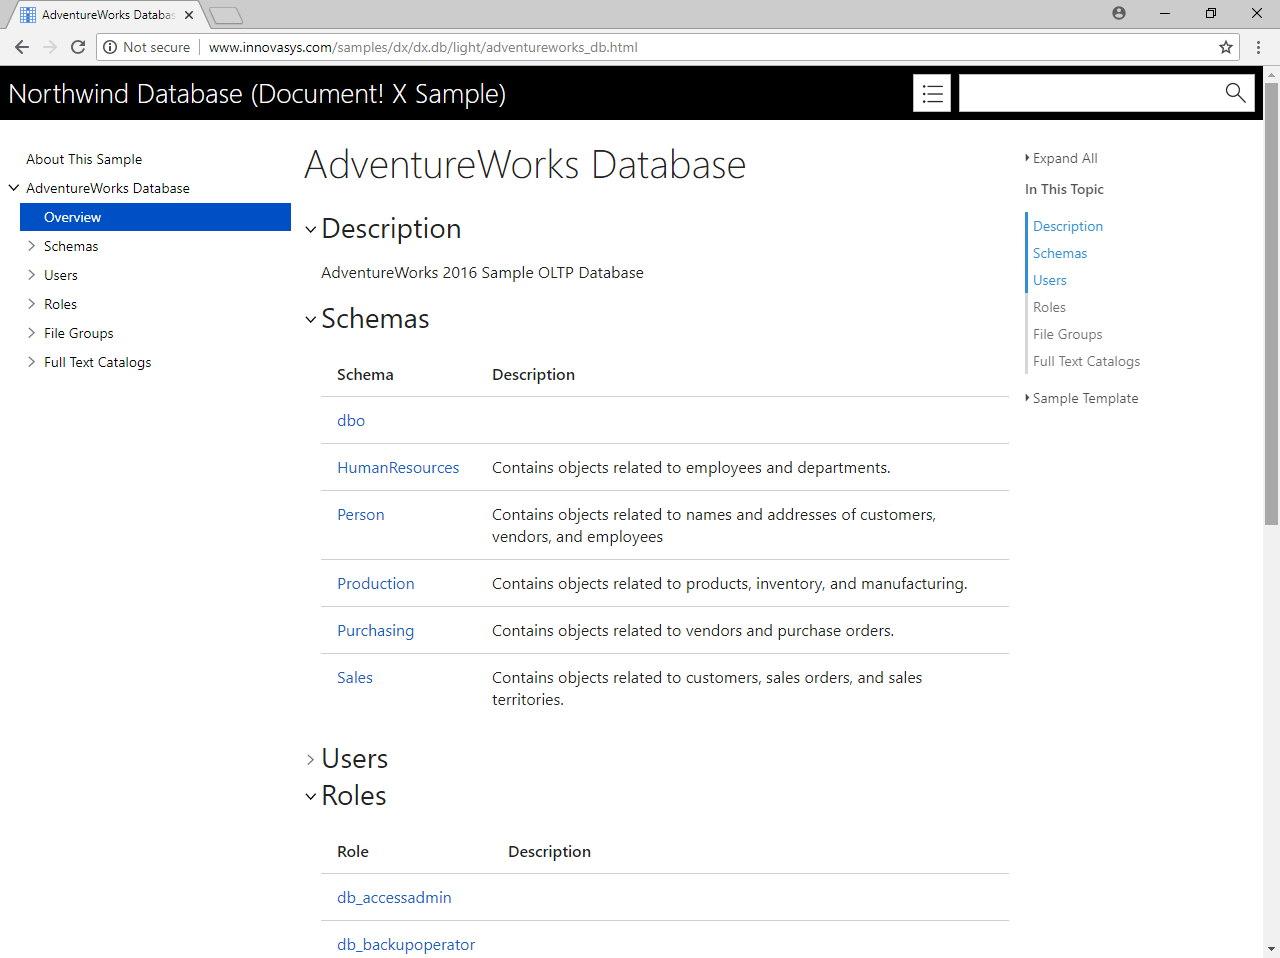The width and height of the screenshot is (1280, 958).
Task: Open the db_accessadmin role link
Action: pos(394,898)
